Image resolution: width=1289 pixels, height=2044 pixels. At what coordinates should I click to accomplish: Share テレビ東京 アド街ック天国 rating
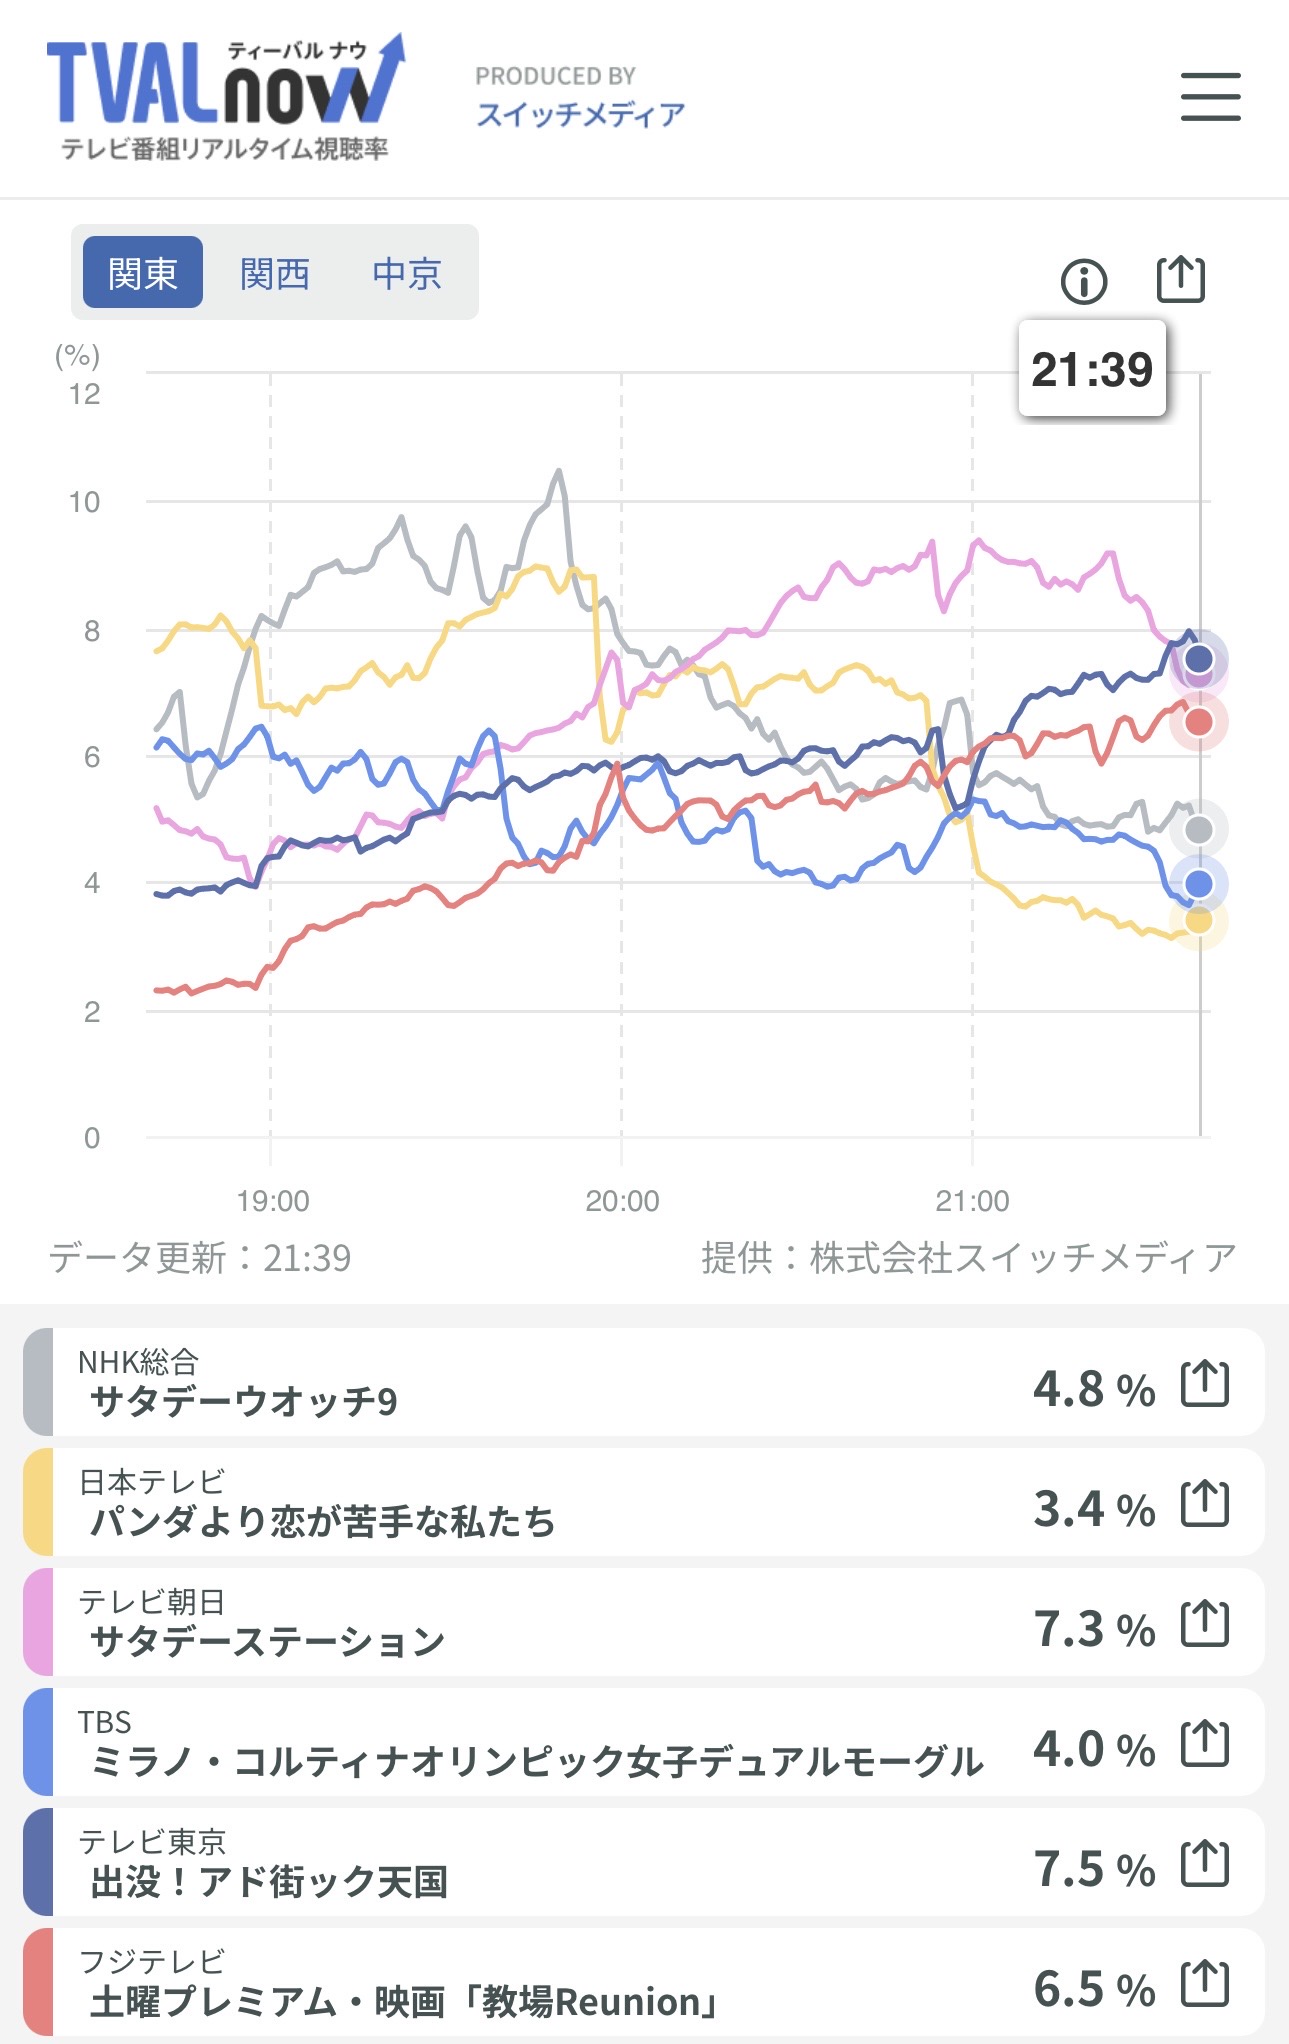1204,1864
